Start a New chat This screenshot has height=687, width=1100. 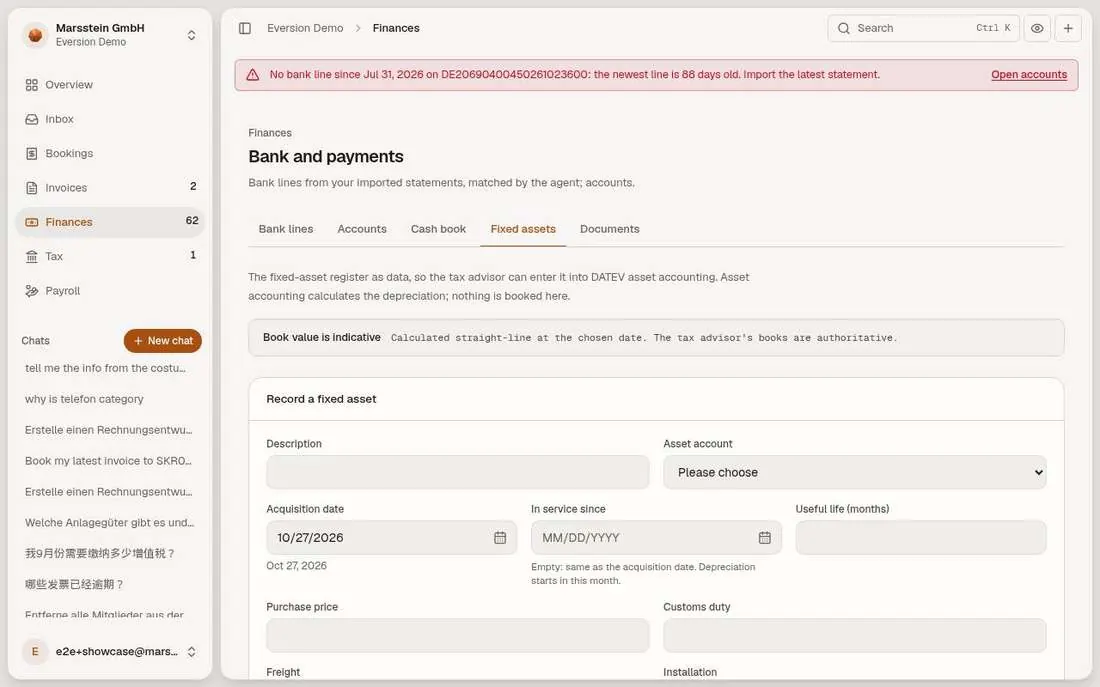163,340
